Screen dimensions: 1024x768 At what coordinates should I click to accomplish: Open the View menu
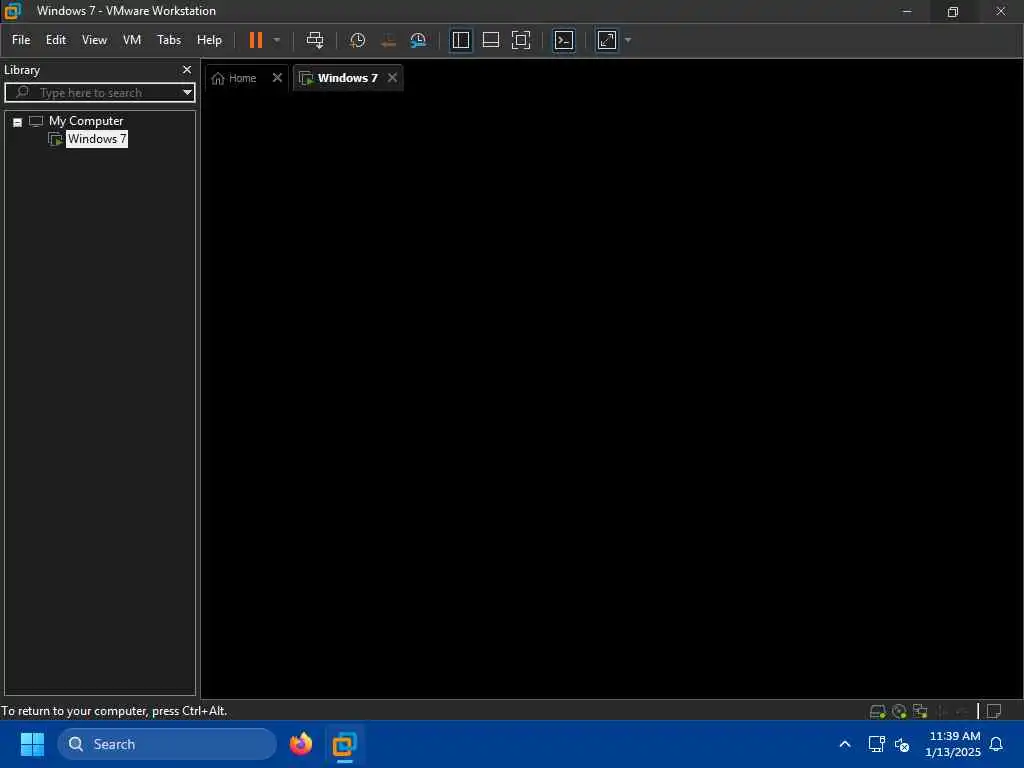(x=94, y=40)
